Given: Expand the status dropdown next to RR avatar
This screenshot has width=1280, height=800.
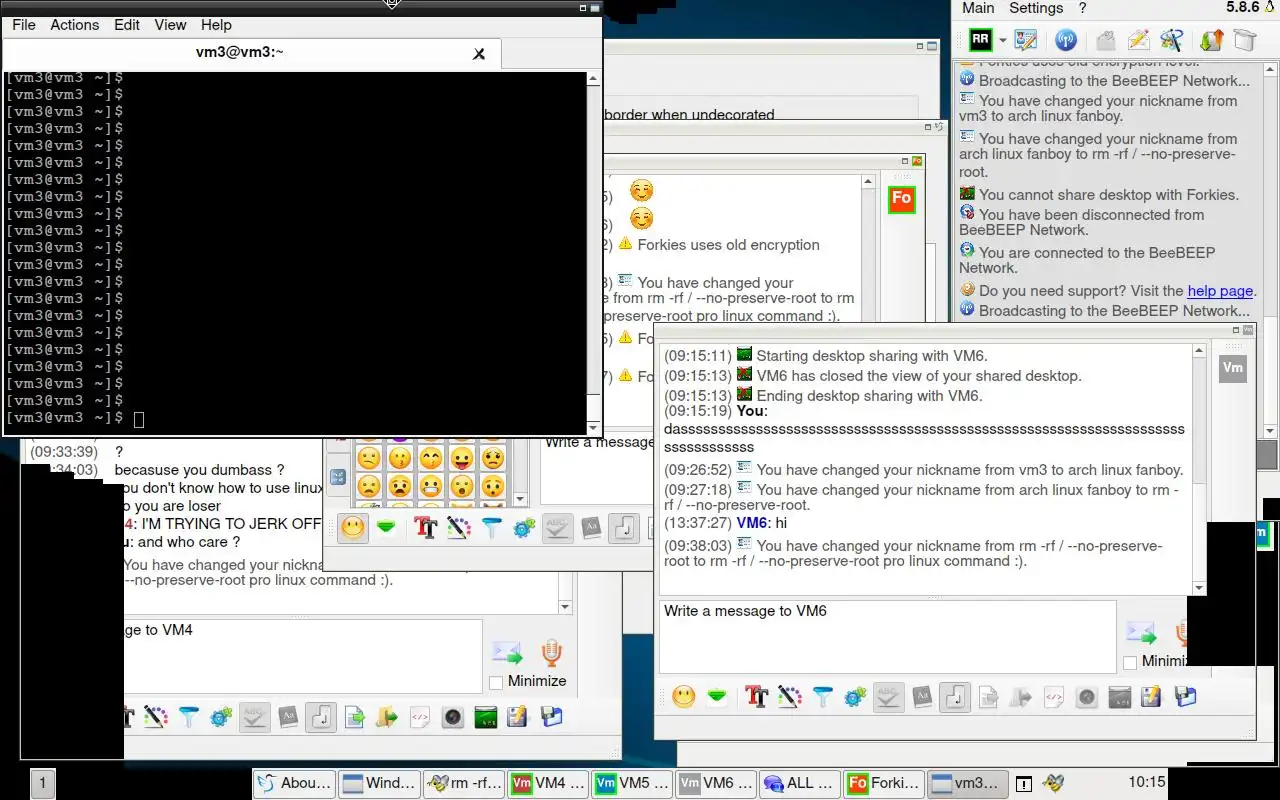Looking at the screenshot, I should (x=1002, y=41).
